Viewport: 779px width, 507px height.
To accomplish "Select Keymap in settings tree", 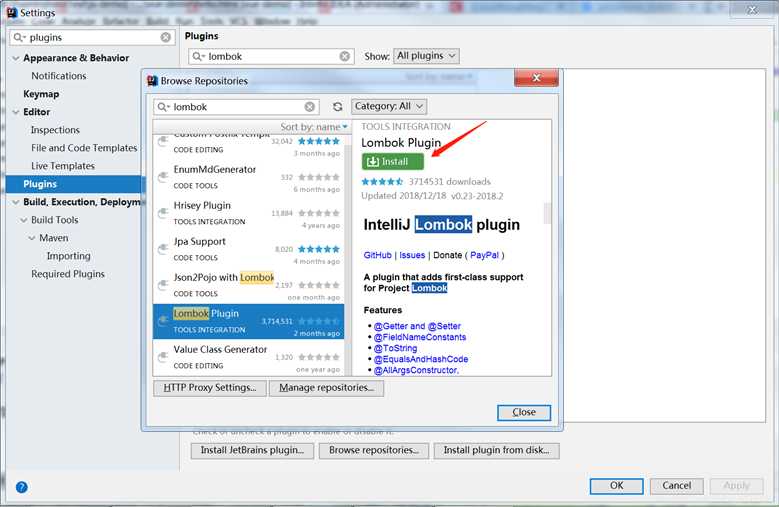I will pyautogui.click(x=41, y=94).
